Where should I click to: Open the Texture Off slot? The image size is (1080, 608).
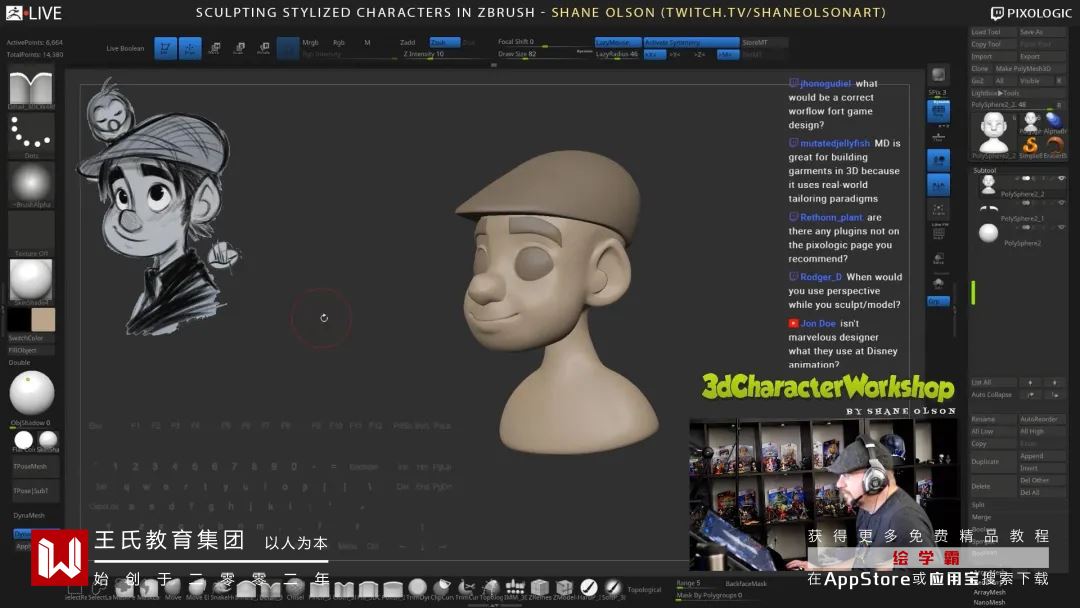(31, 234)
